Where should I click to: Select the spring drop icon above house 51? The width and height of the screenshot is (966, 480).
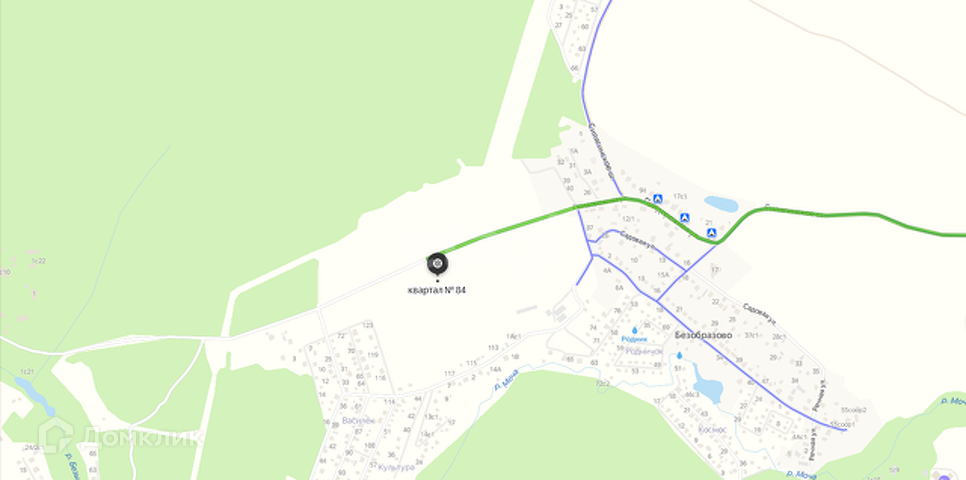point(679,356)
